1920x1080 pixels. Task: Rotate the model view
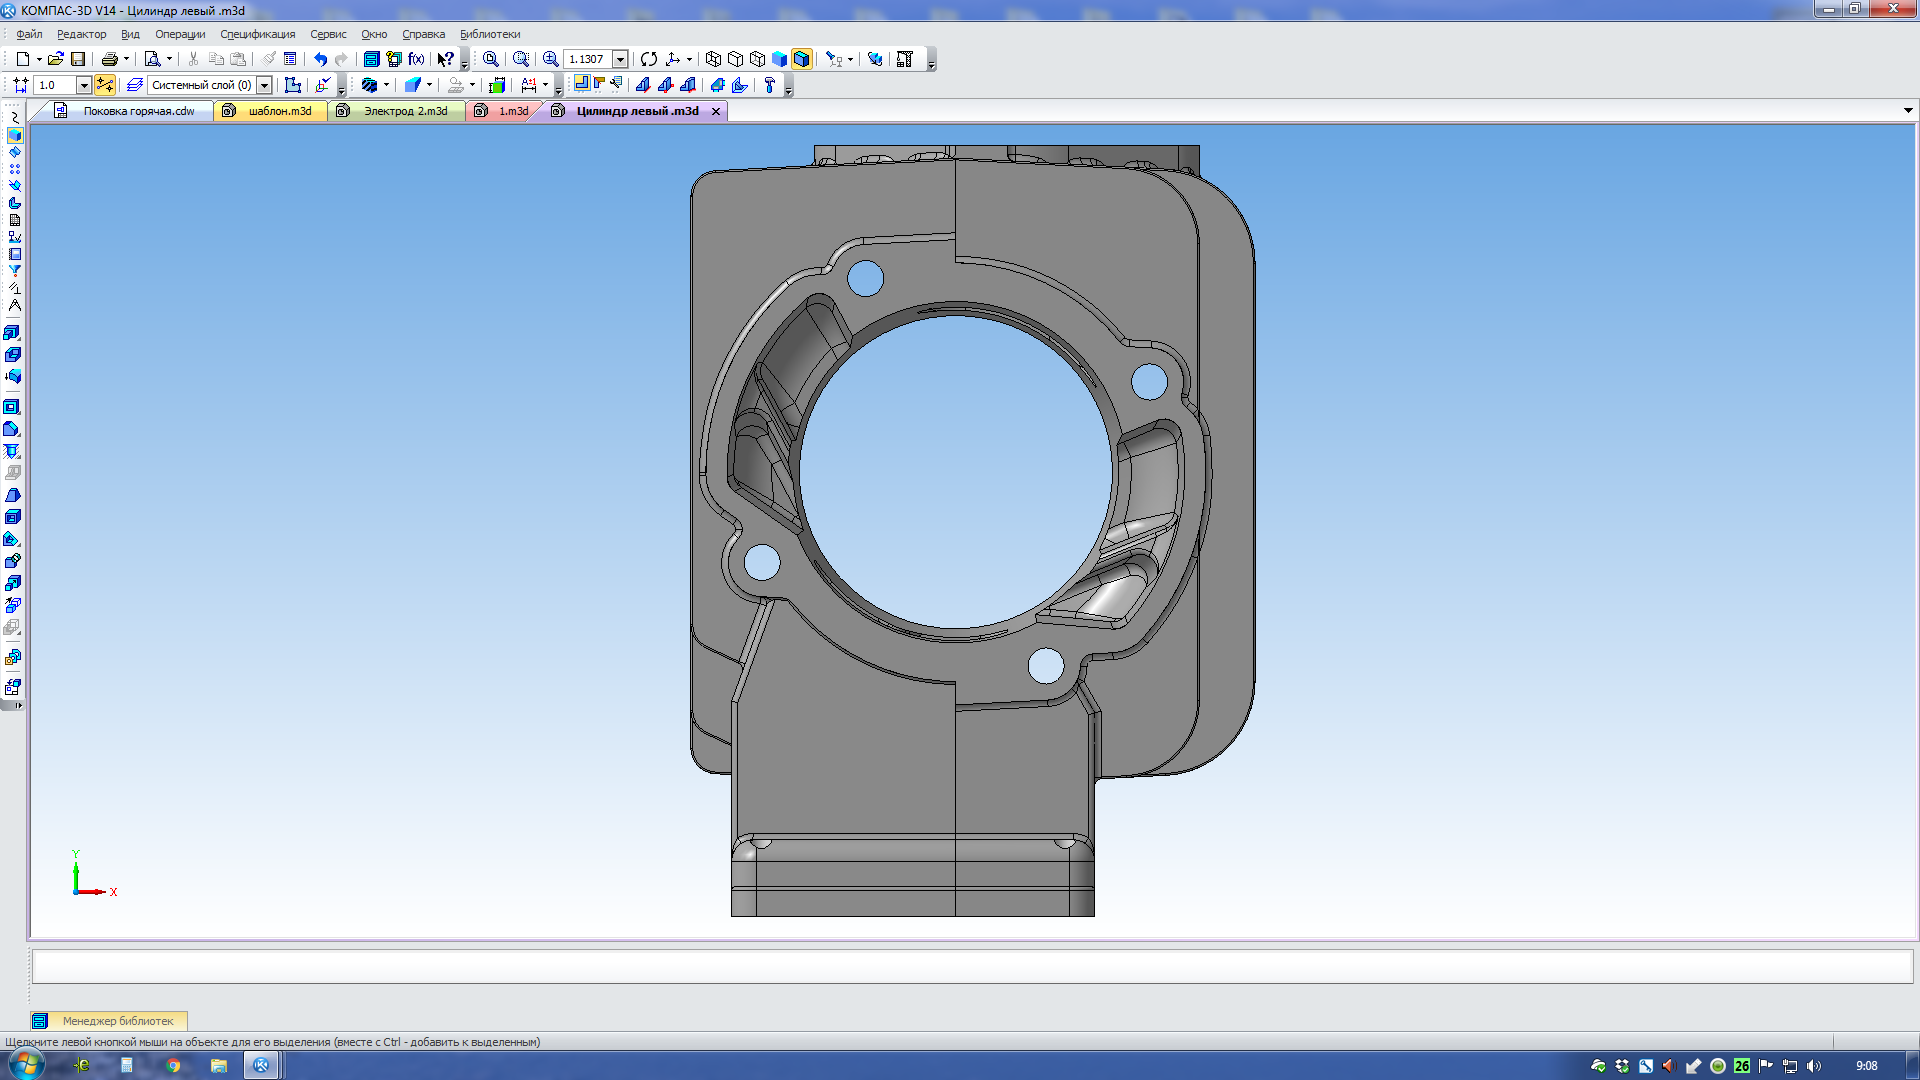(649, 59)
